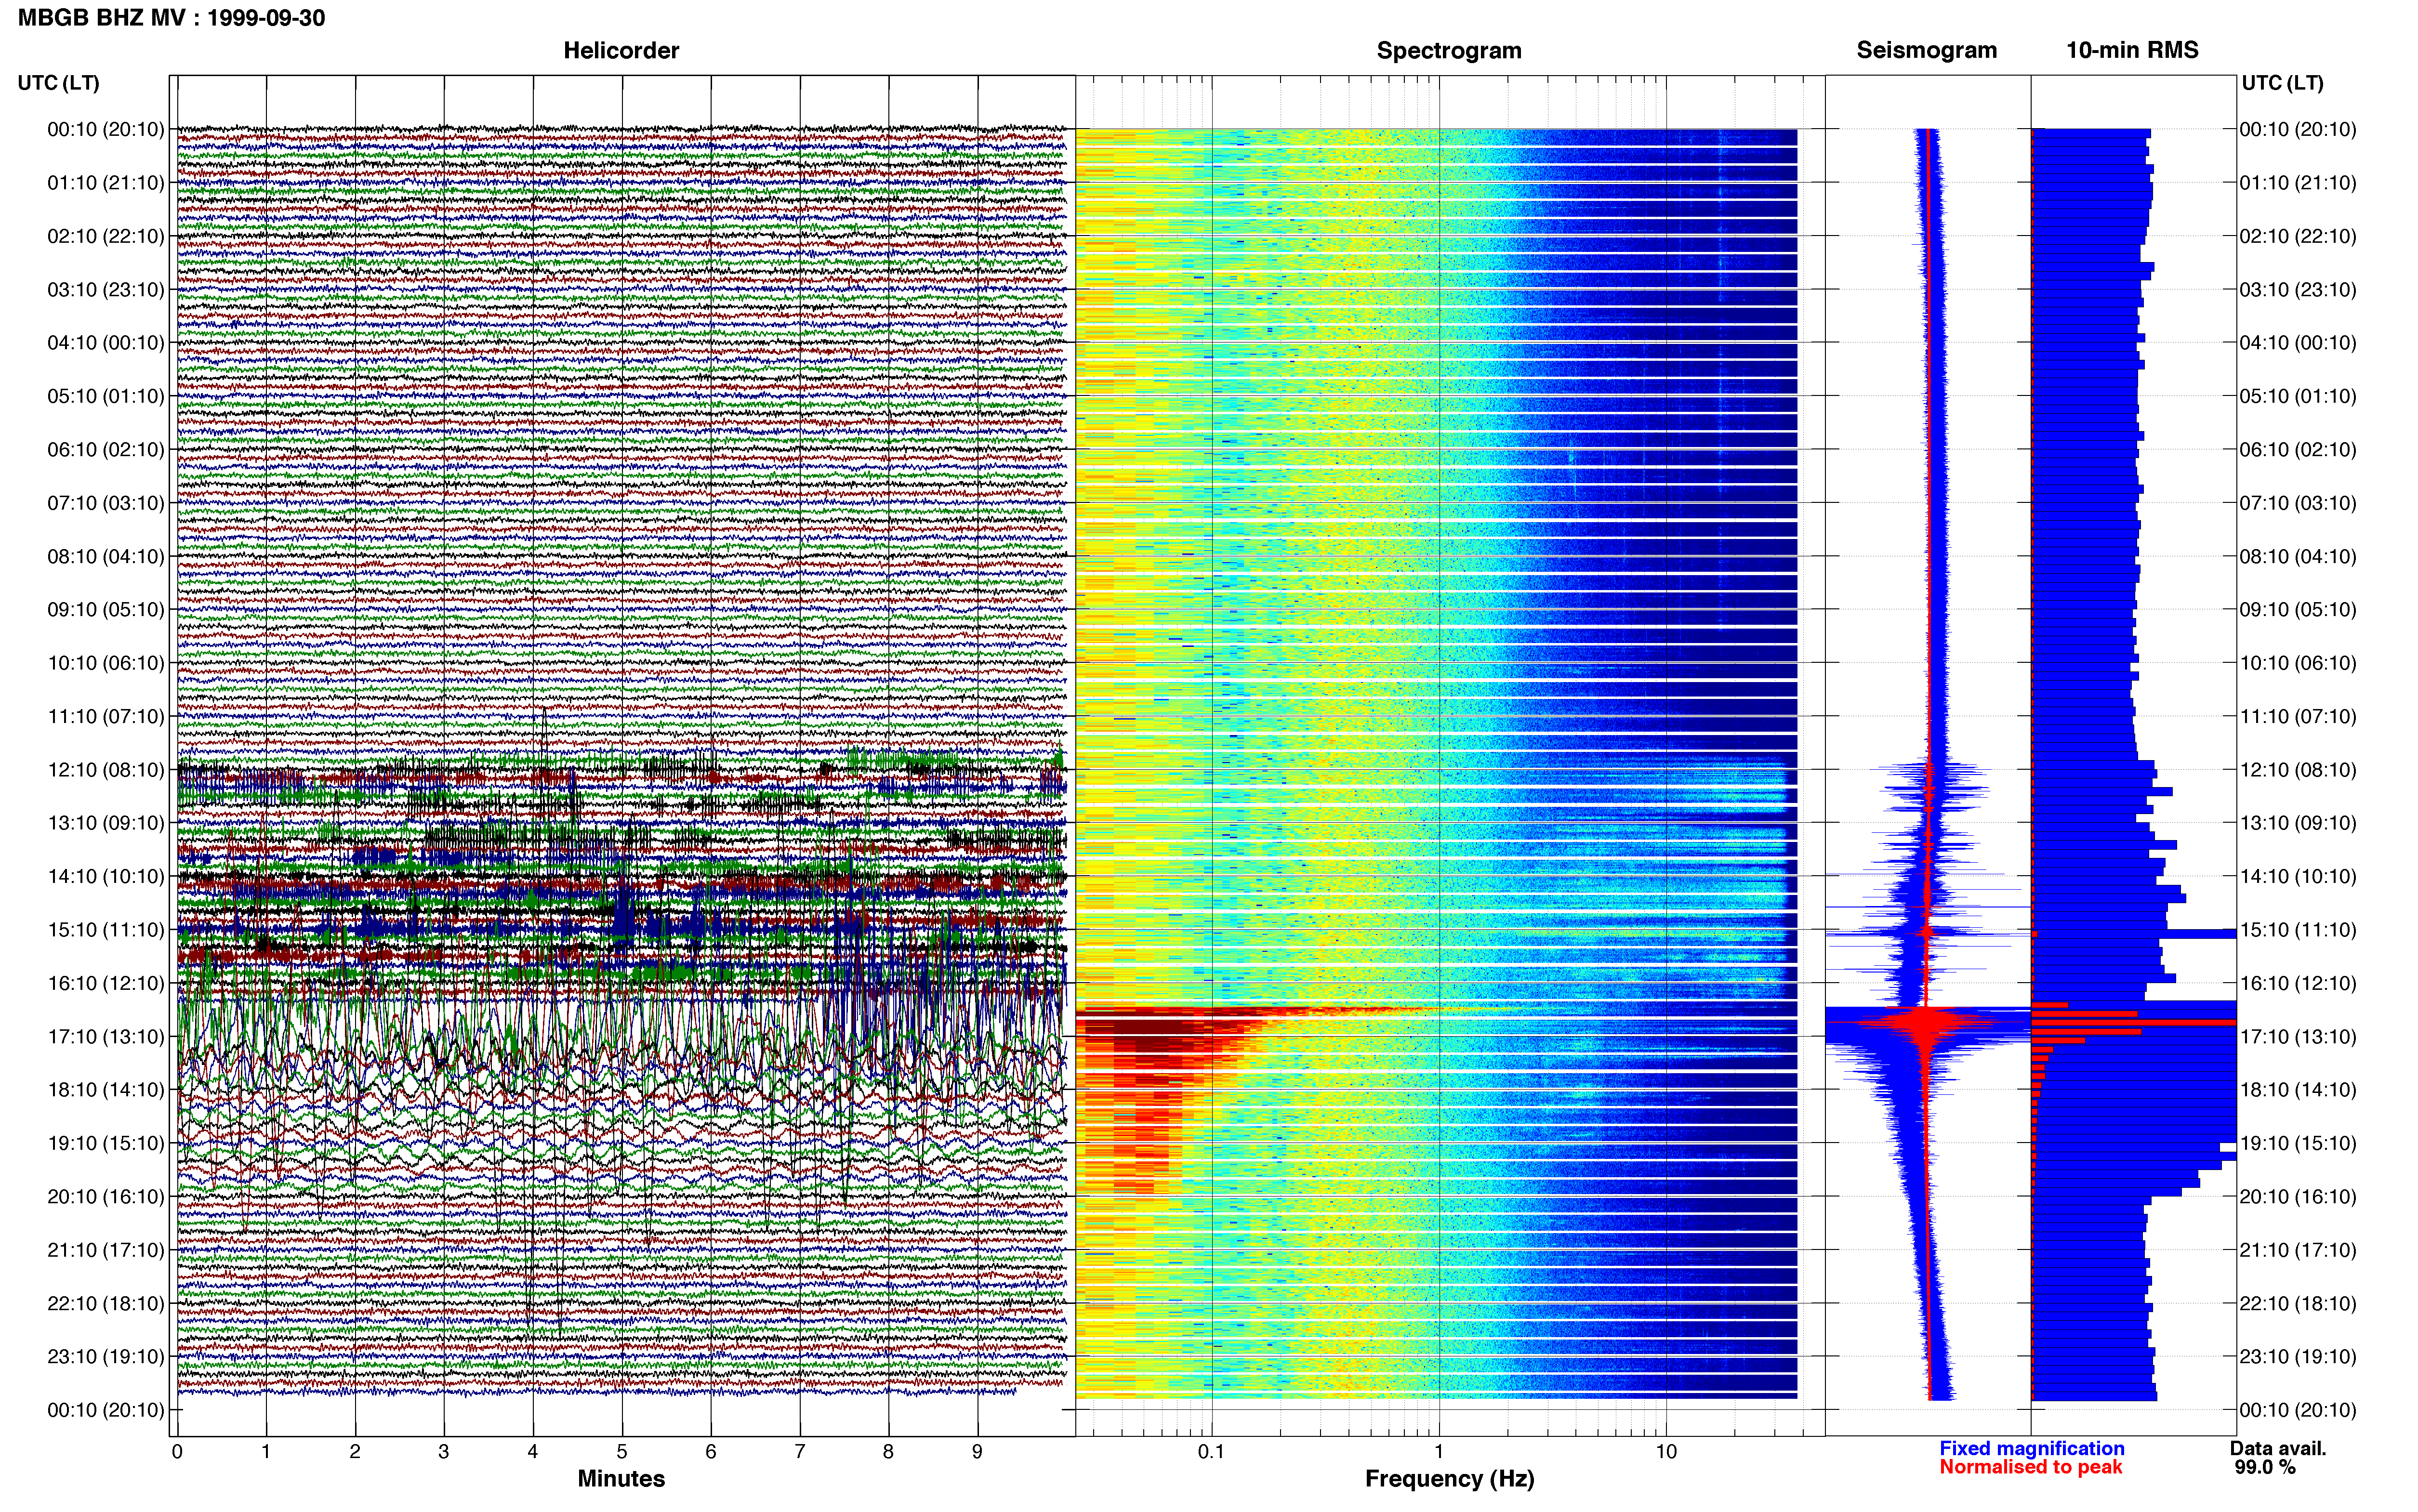Image resolution: width=2418 pixels, height=1512 pixels.
Task: Click the 'Minutes' axis label under helicorder
Action: point(621,1479)
